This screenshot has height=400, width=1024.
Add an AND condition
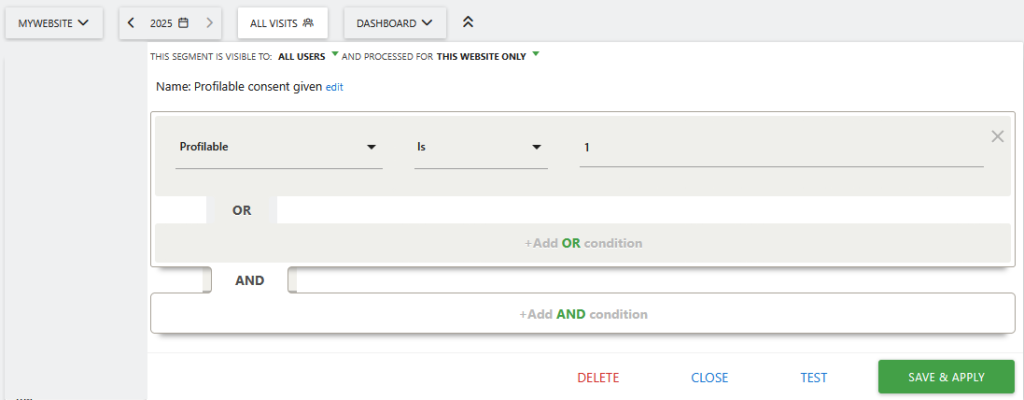click(583, 314)
